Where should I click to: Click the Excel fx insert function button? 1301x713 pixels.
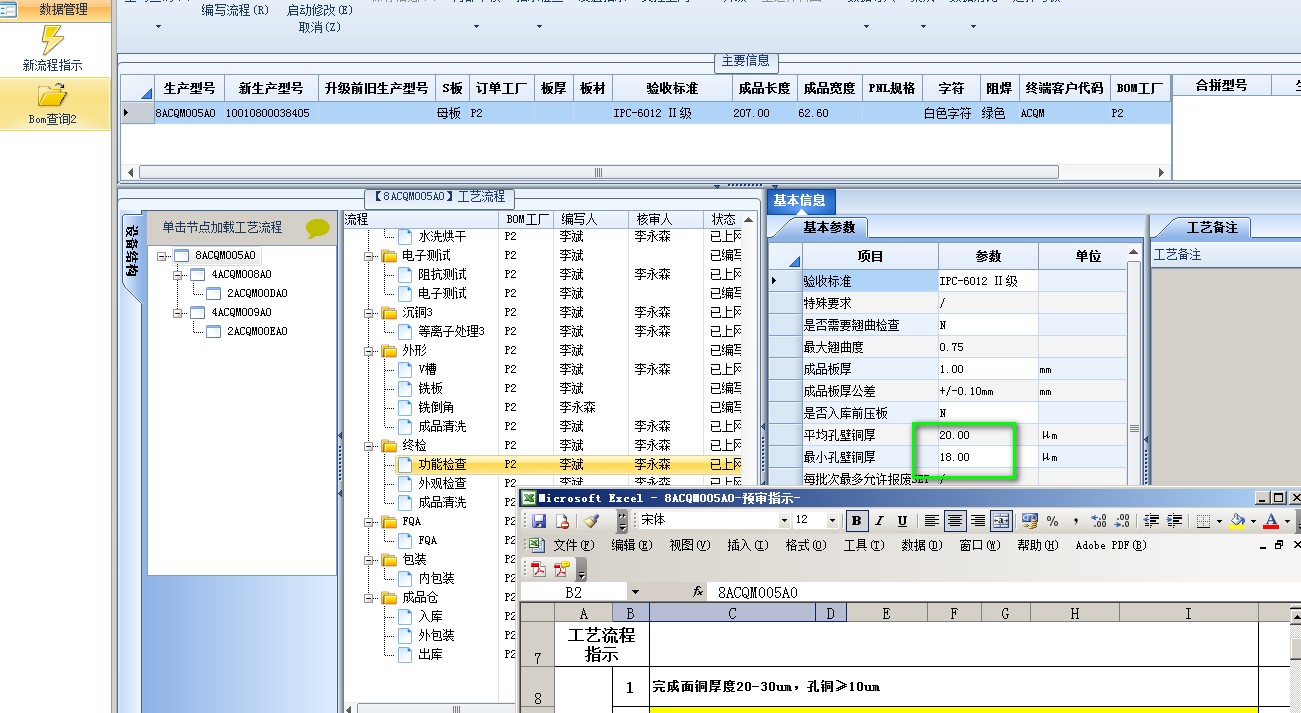pyautogui.click(x=698, y=592)
